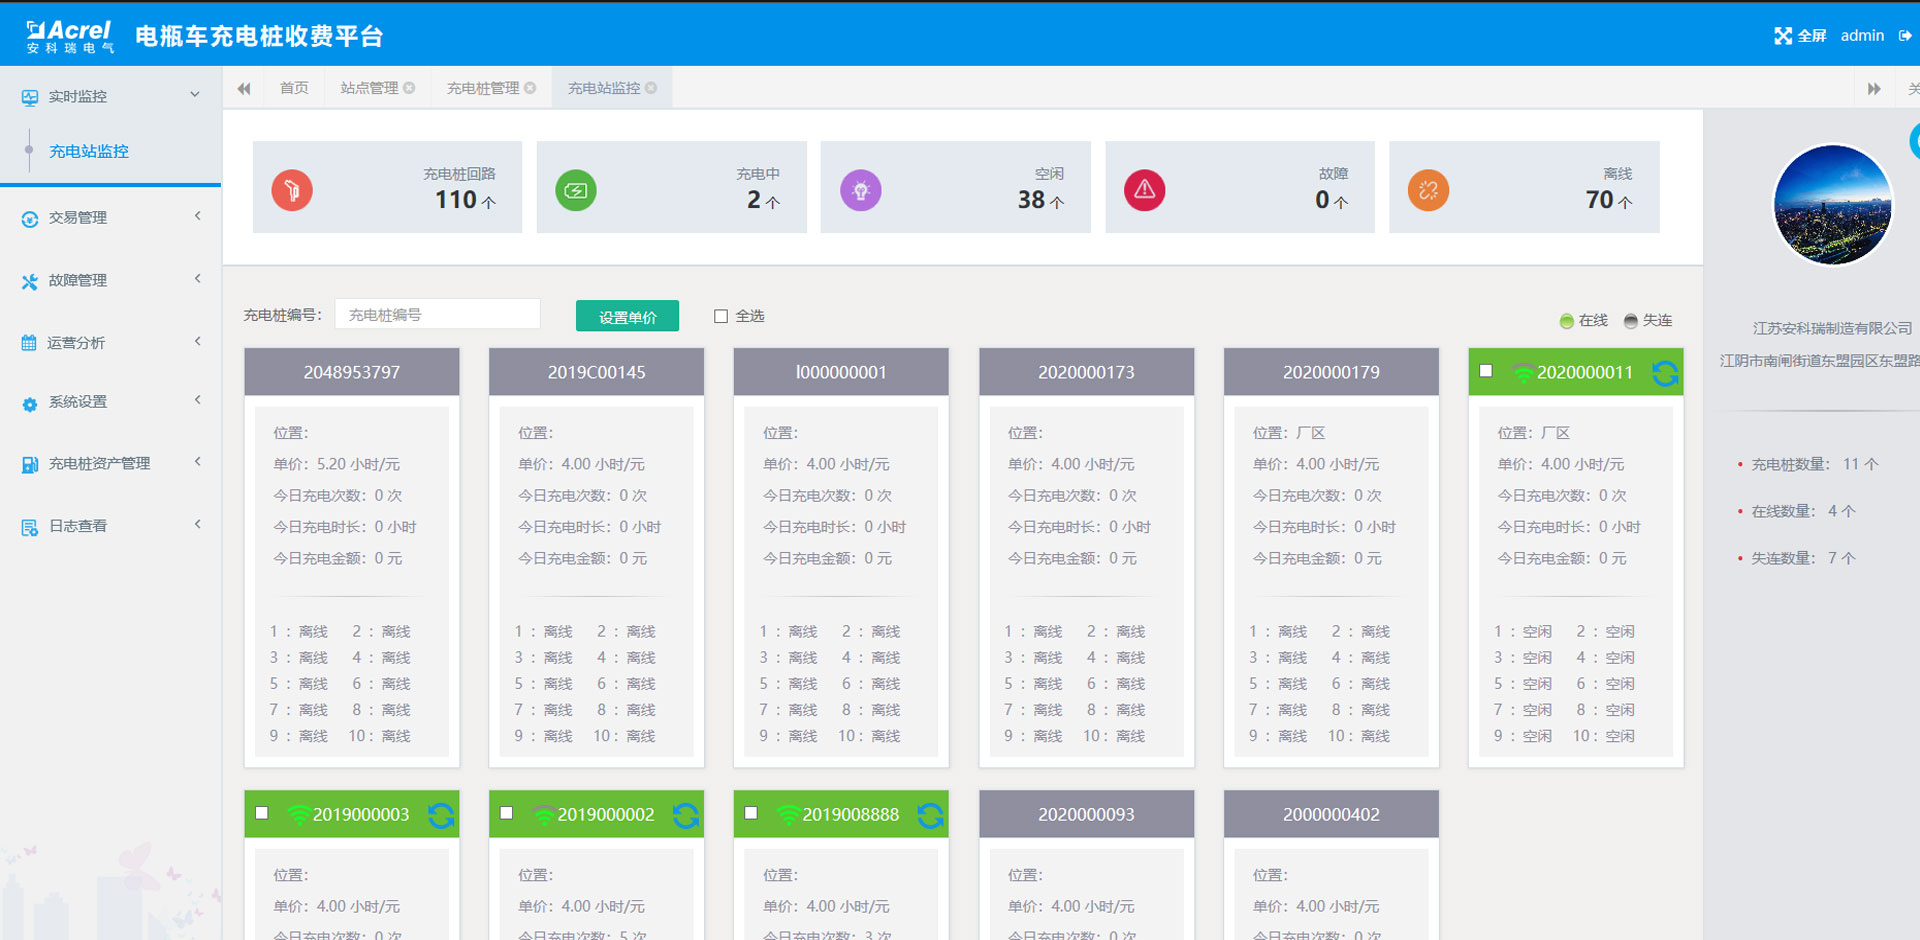Click the wifi signal icon on 2020000011
Viewport: 1920px width, 940px height.
pos(1522,374)
